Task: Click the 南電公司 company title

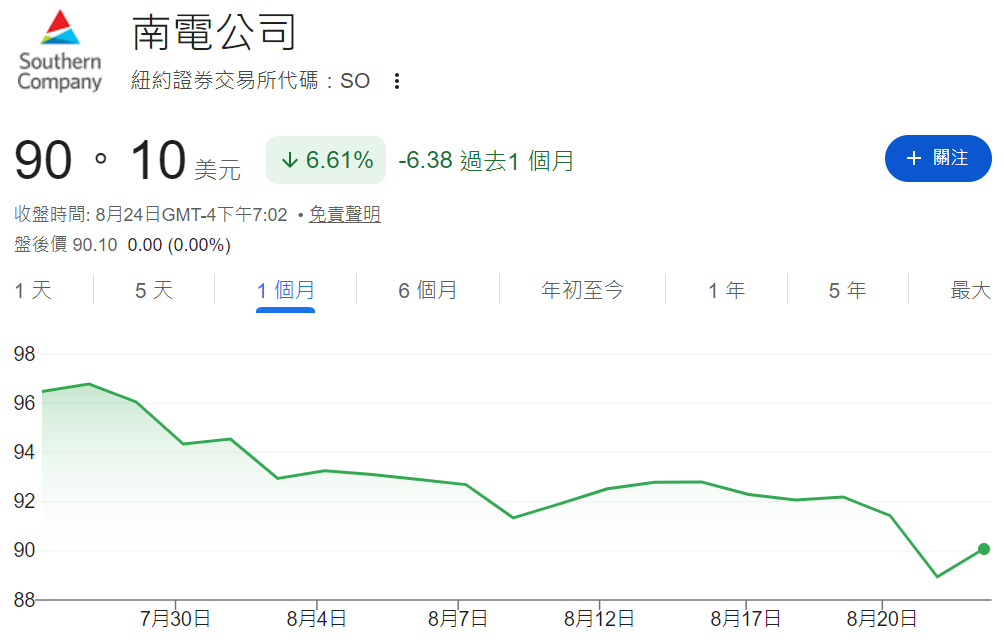Action: tap(214, 32)
